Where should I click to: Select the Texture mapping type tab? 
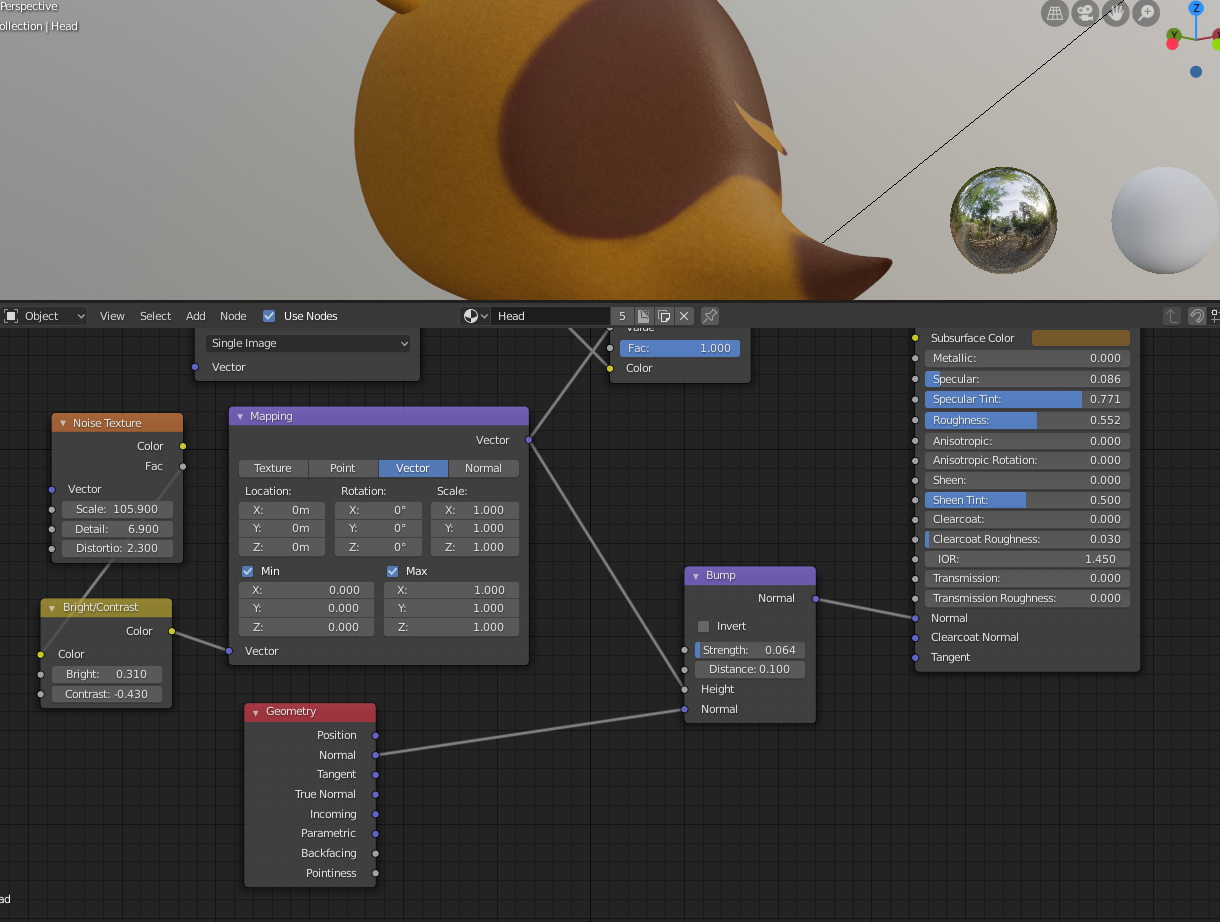tap(273, 468)
